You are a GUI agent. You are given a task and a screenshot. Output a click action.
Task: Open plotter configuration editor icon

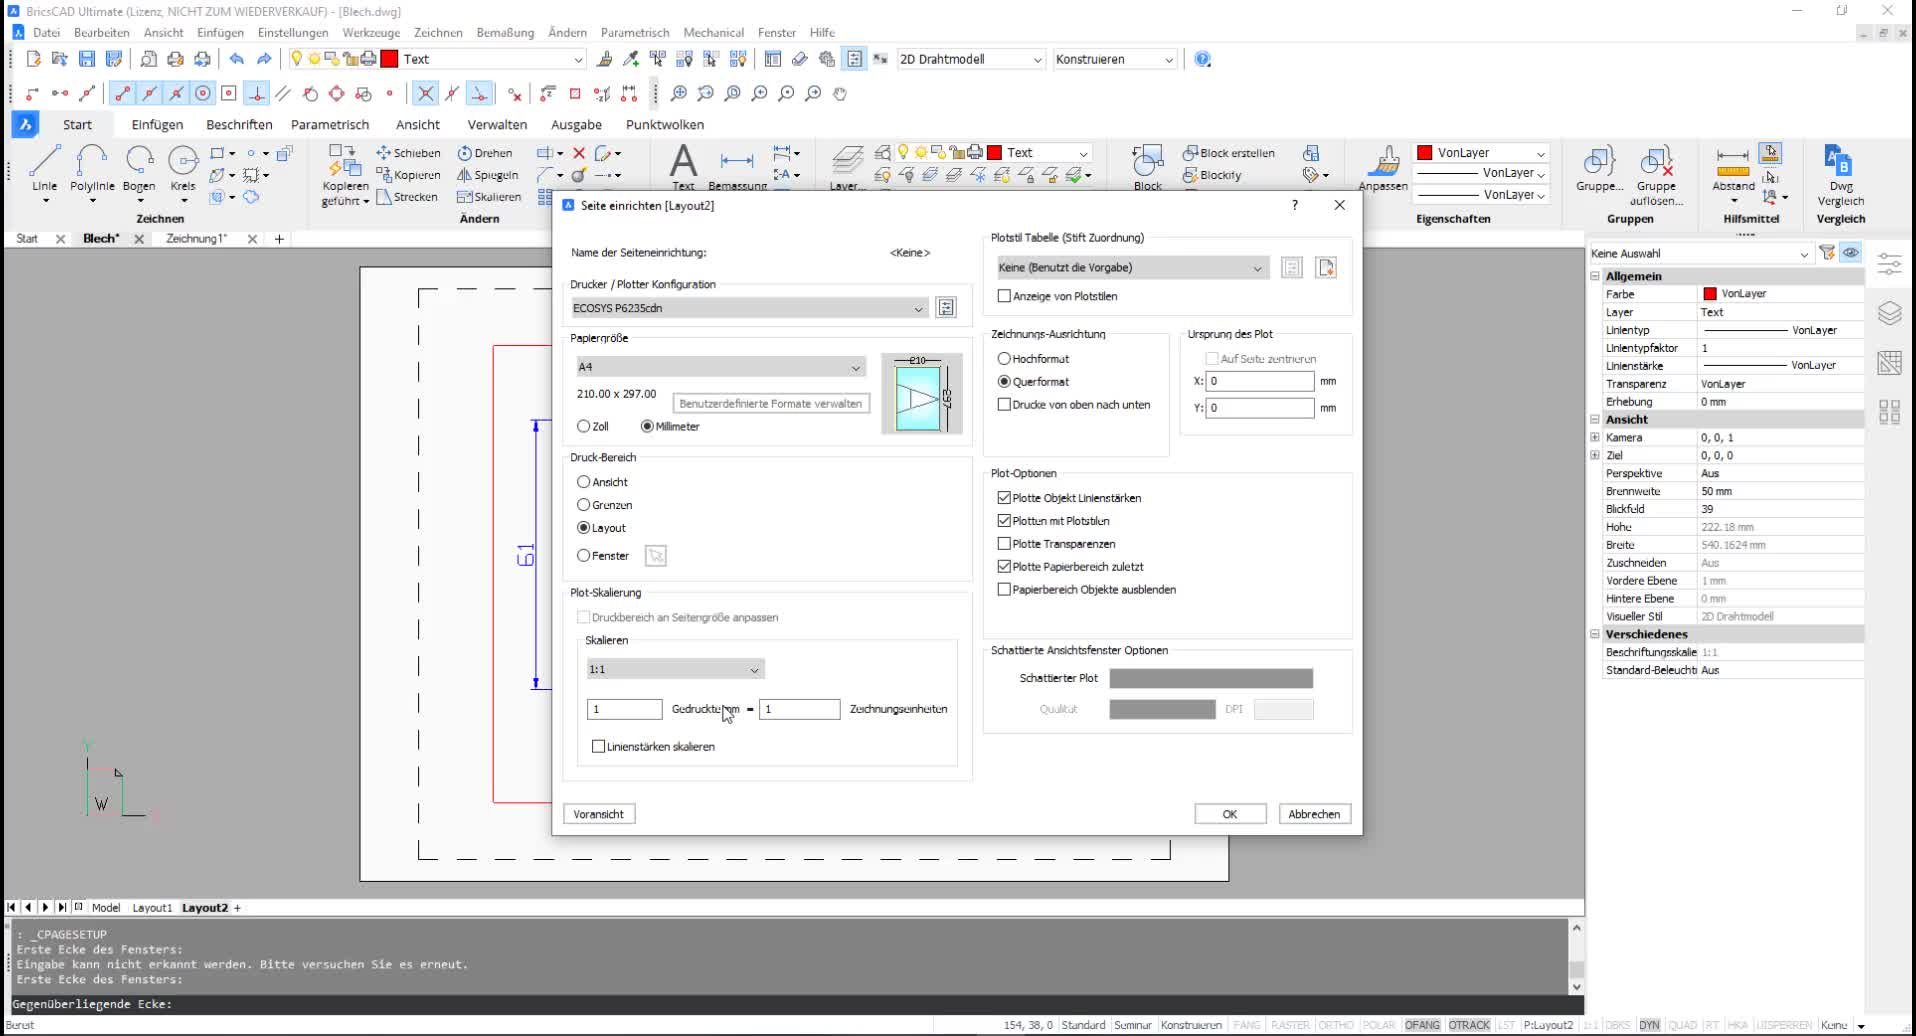tap(946, 308)
